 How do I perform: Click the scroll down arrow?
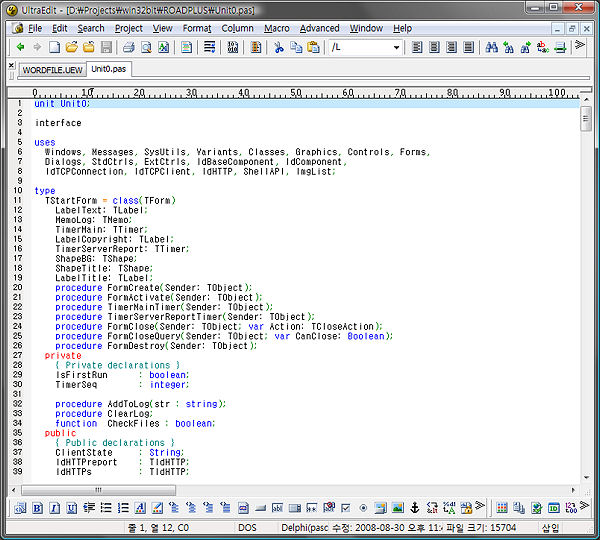tap(586, 477)
